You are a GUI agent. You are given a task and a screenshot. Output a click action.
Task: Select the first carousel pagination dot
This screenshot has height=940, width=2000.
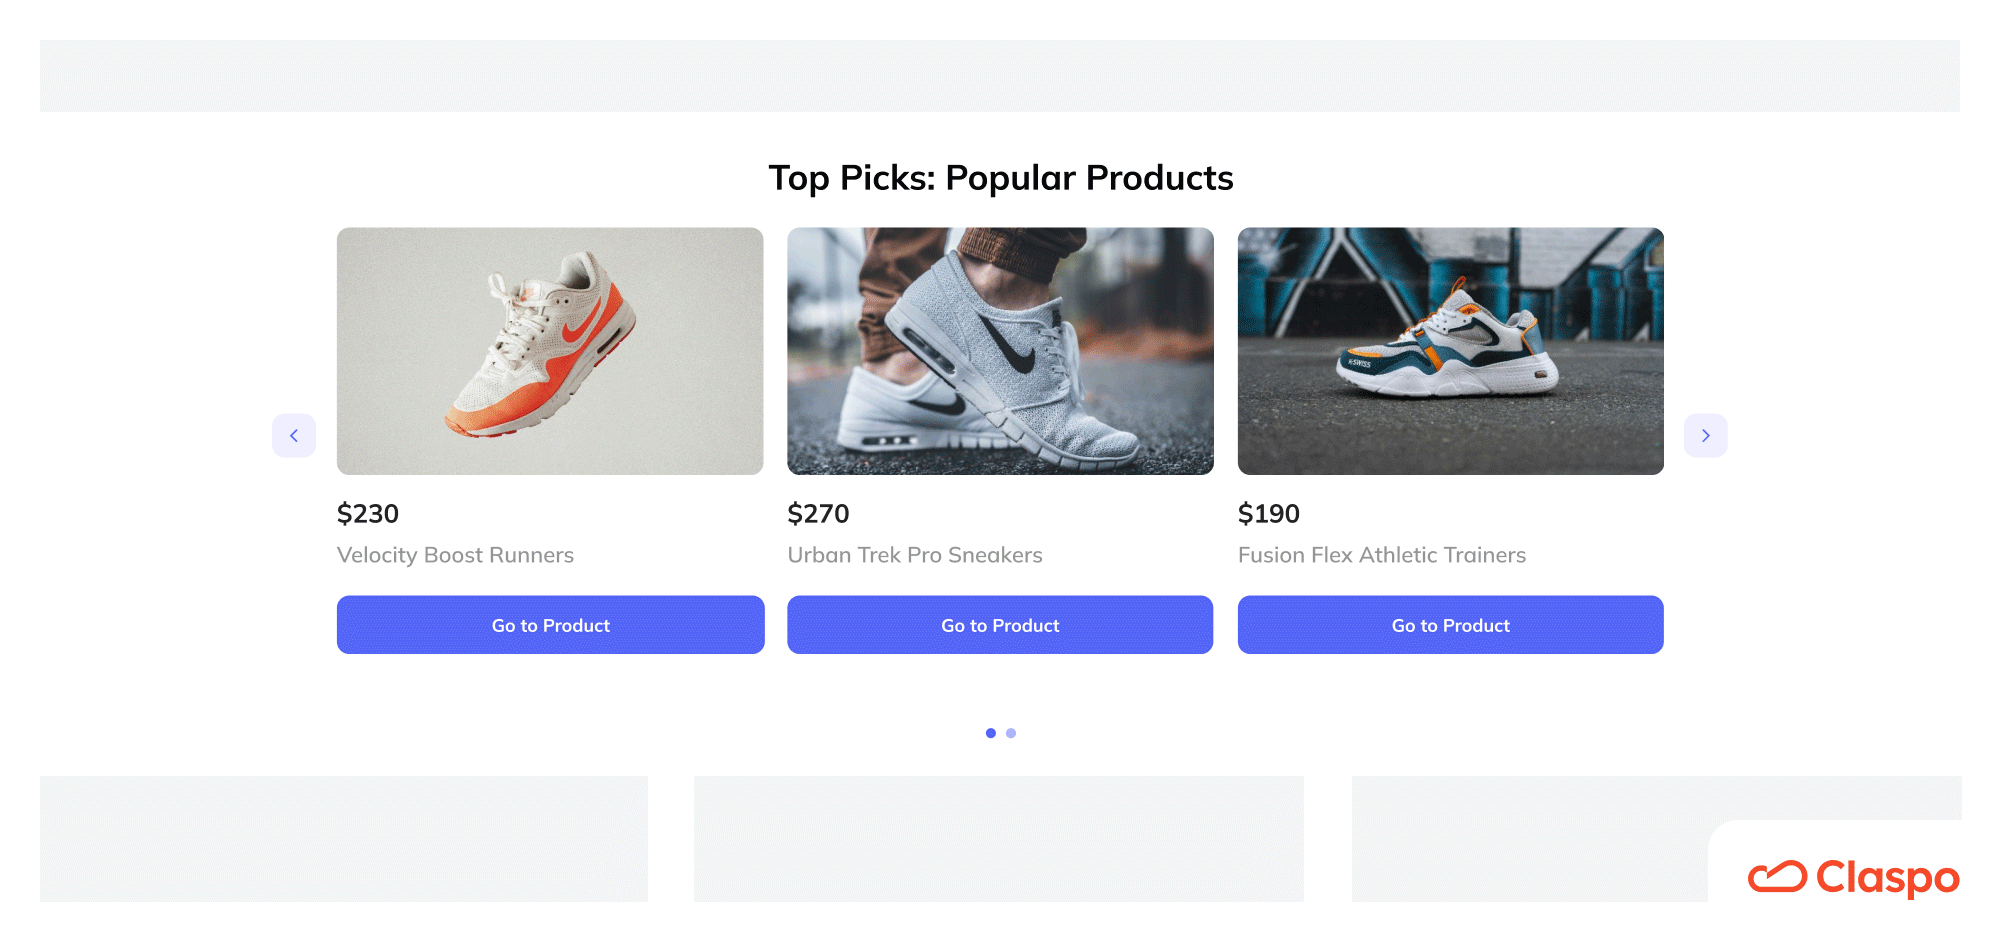(x=990, y=733)
